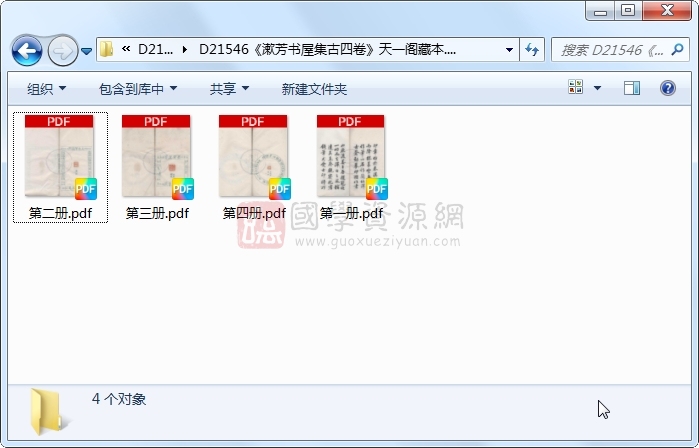Refresh the current folder view

coord(532,49)
